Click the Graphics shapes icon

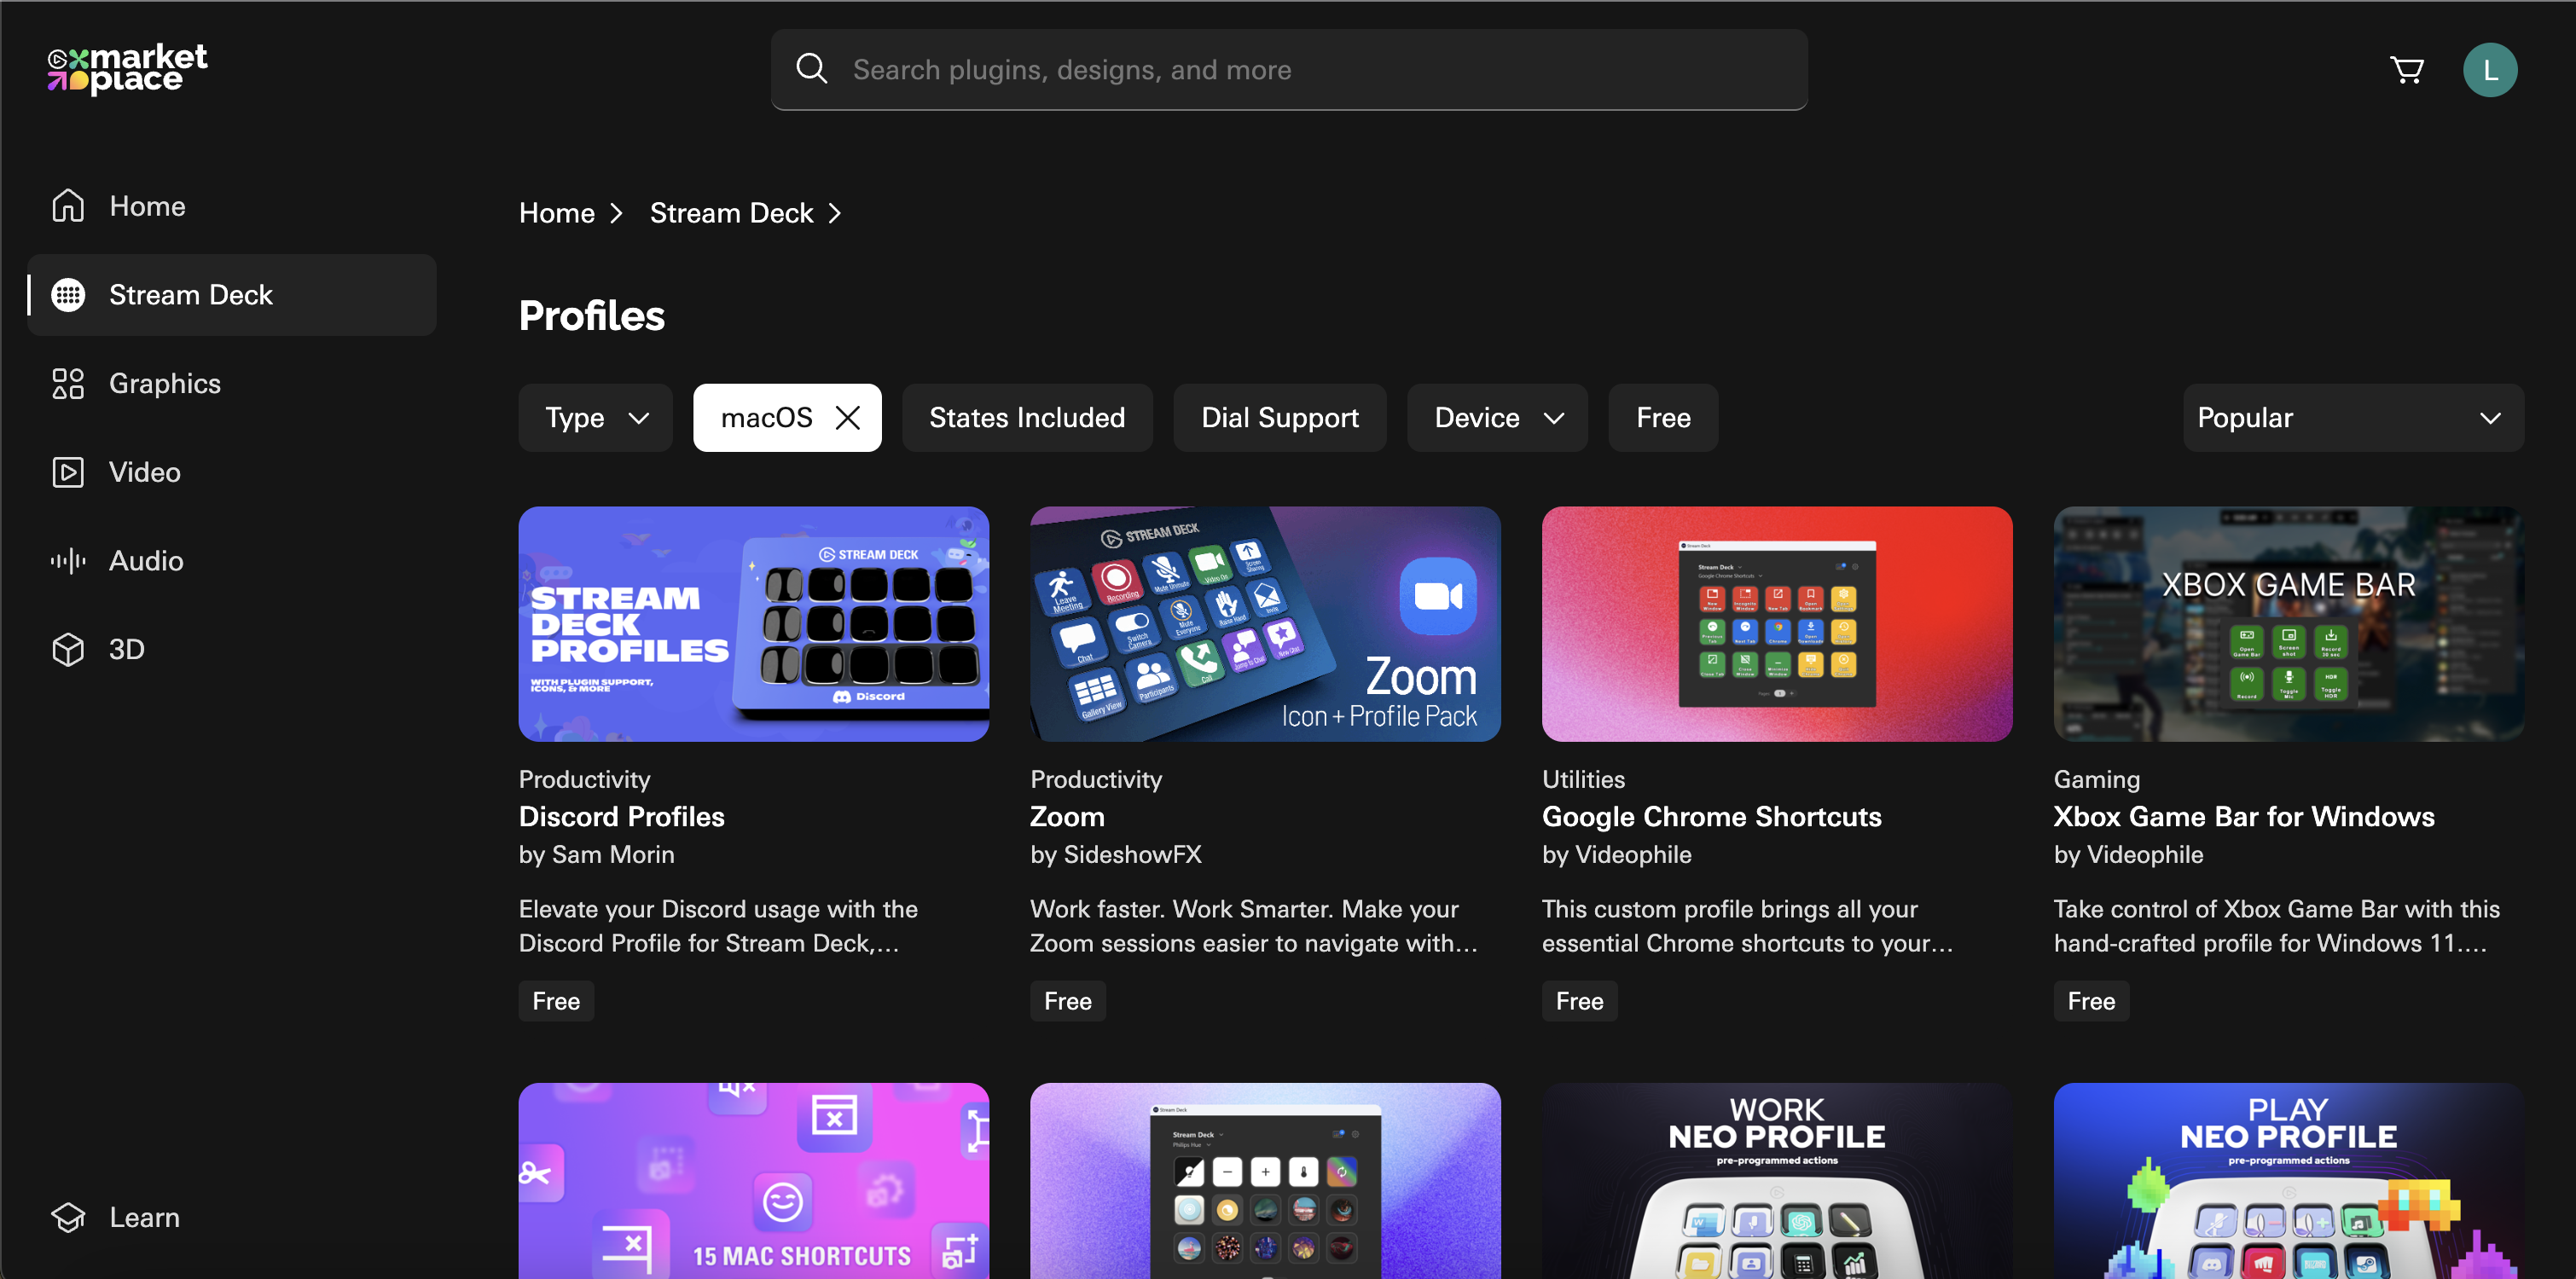click(68, 383)
